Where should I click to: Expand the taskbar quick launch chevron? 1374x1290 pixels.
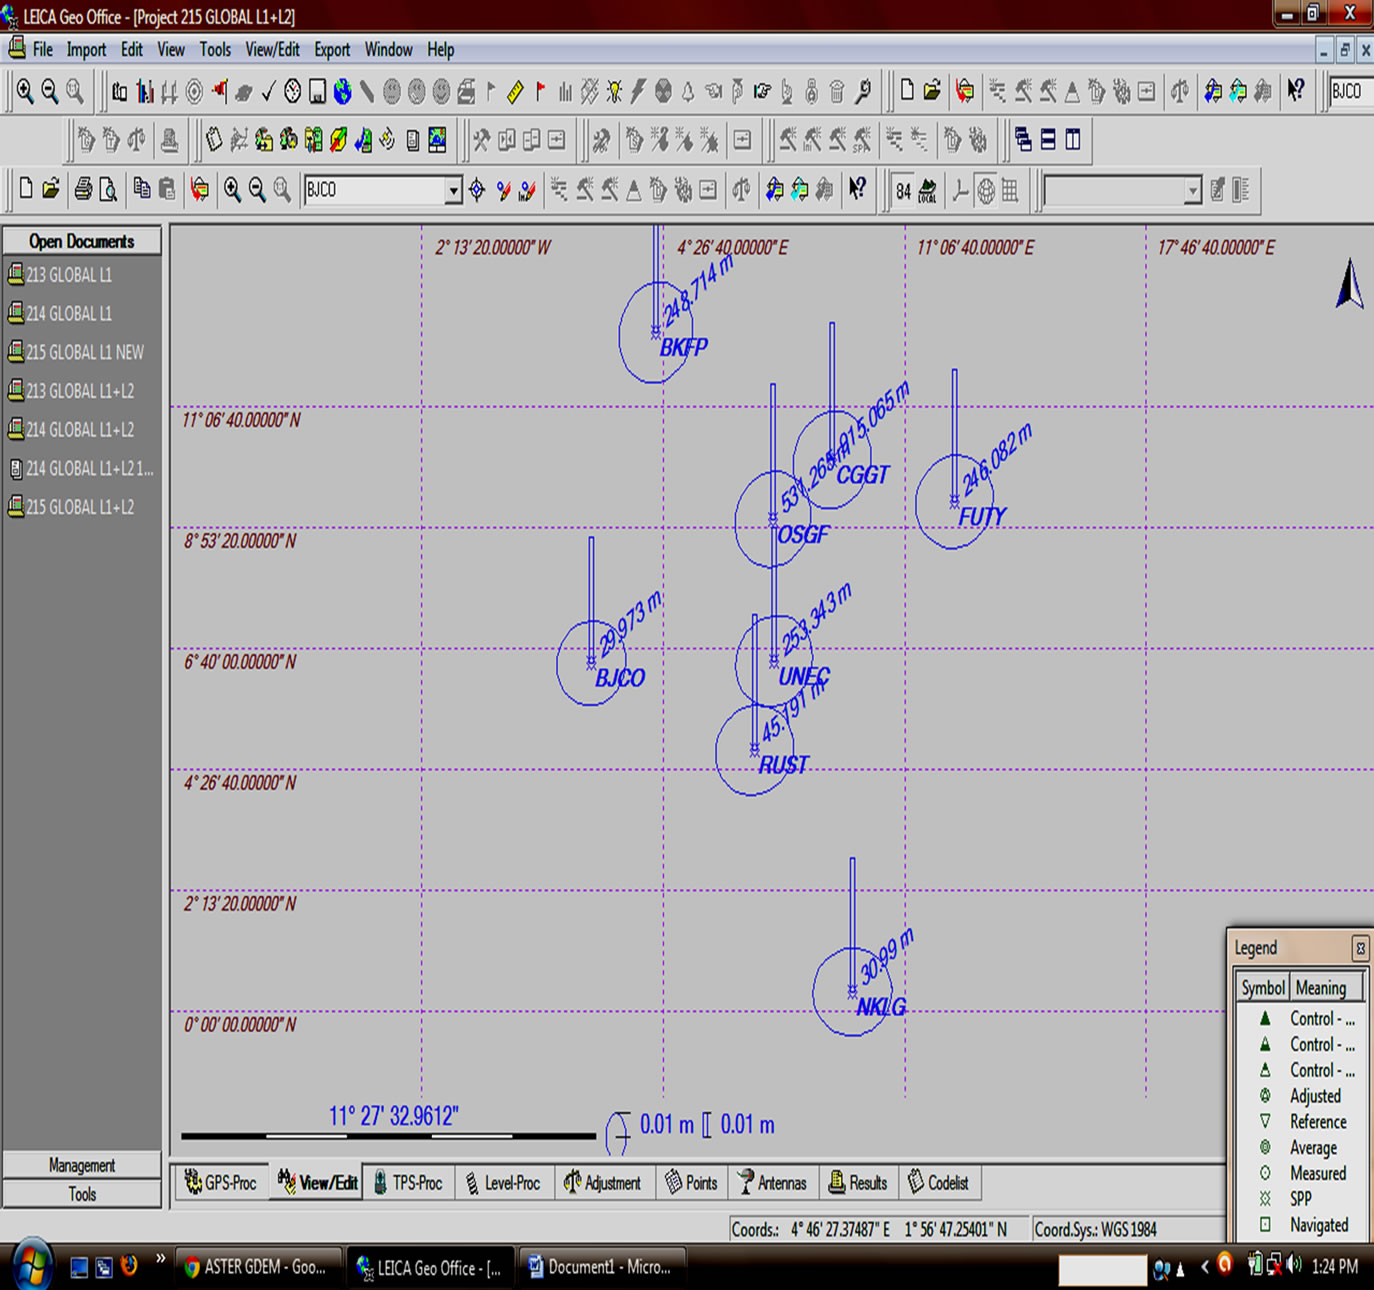click(160, 1258)
